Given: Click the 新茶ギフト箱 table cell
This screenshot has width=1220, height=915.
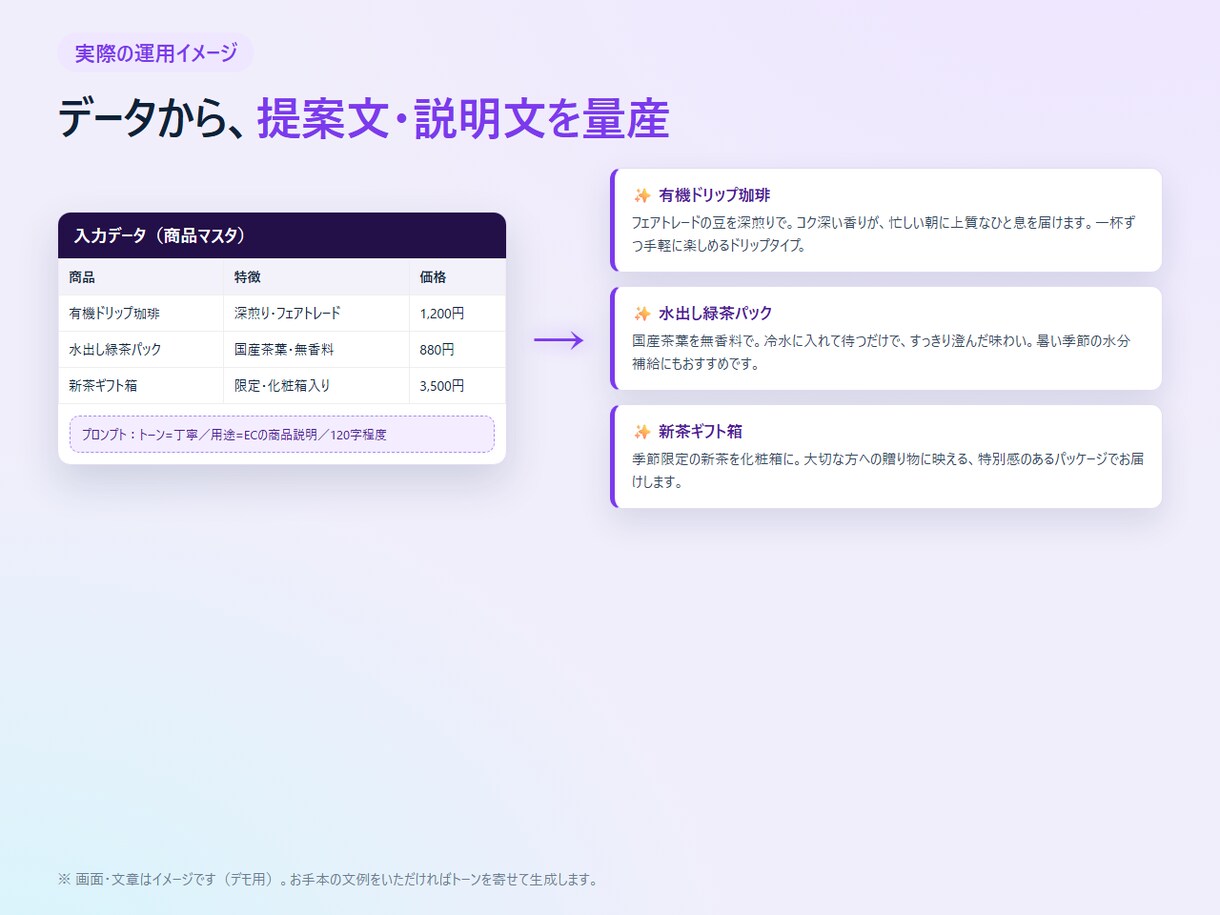Looking at the screenshot, I should pos(140,385).
